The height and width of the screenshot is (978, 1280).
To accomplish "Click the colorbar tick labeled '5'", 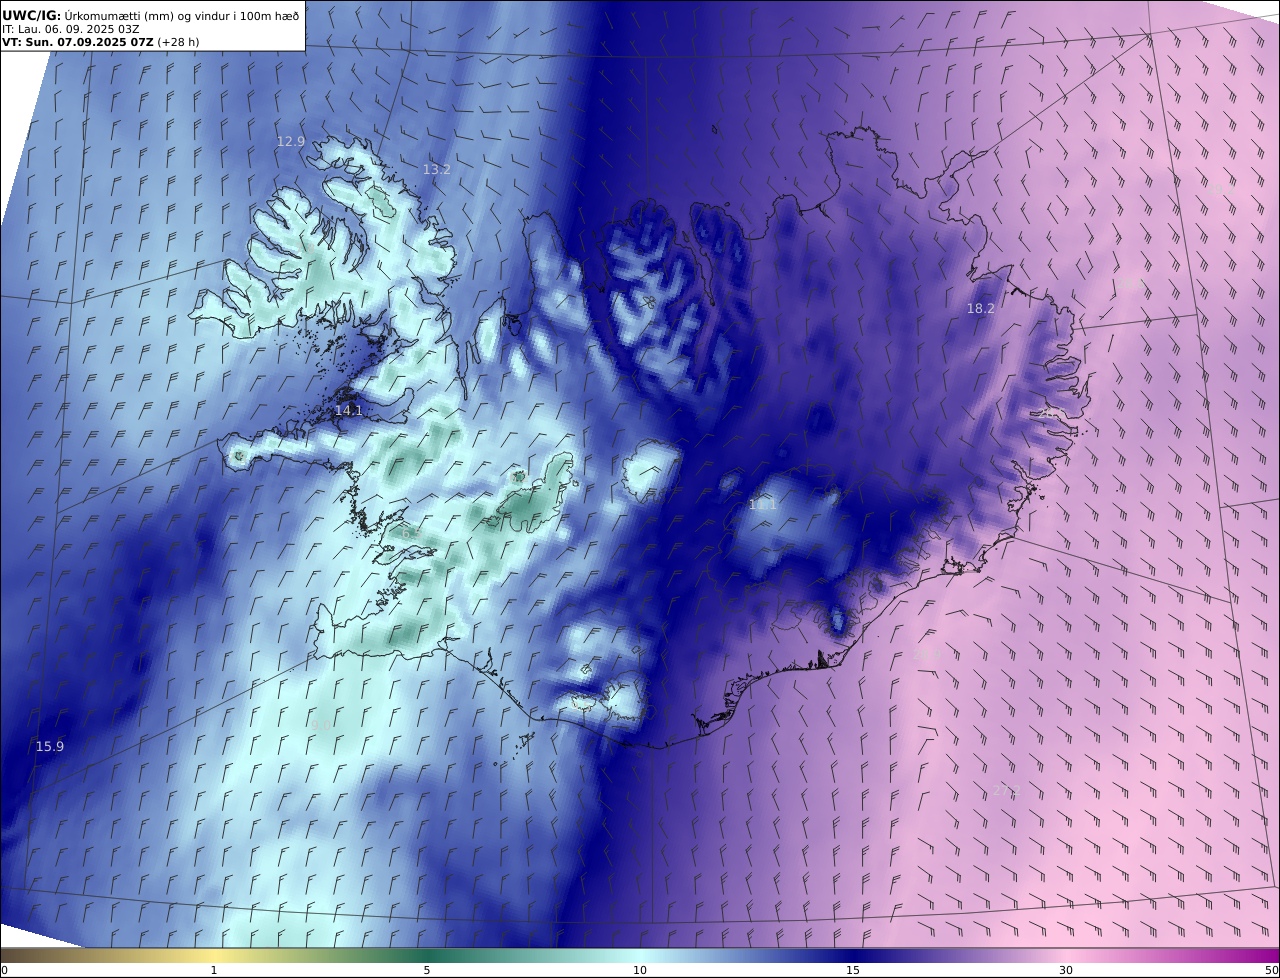I will tap(427, 970).
